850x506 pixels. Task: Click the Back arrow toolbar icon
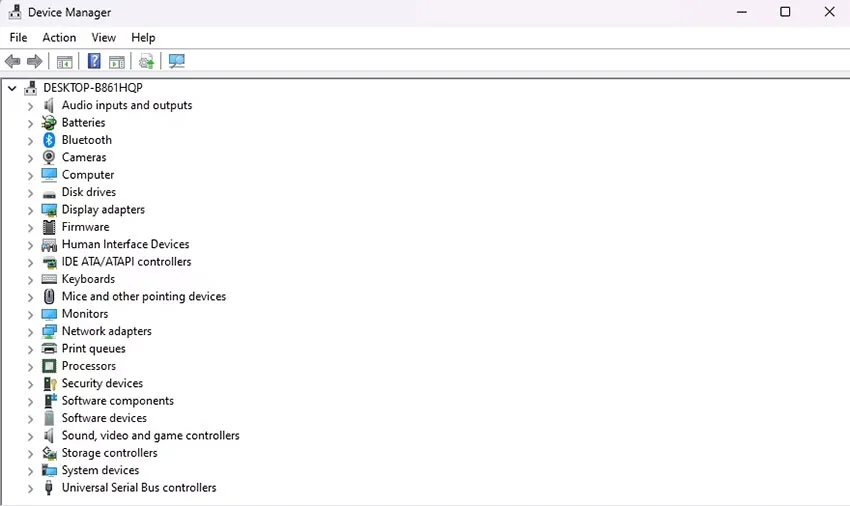point(12,61)
